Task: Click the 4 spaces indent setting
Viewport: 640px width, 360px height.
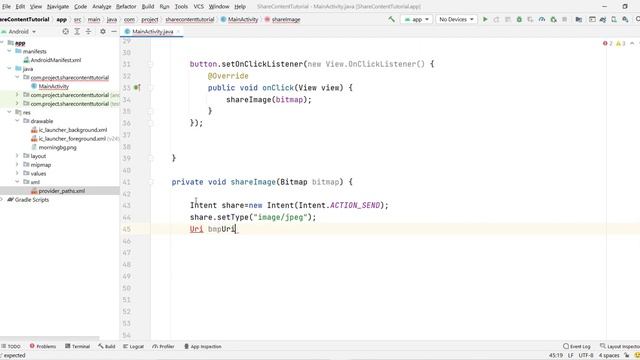Action: [x=609, y=356]
